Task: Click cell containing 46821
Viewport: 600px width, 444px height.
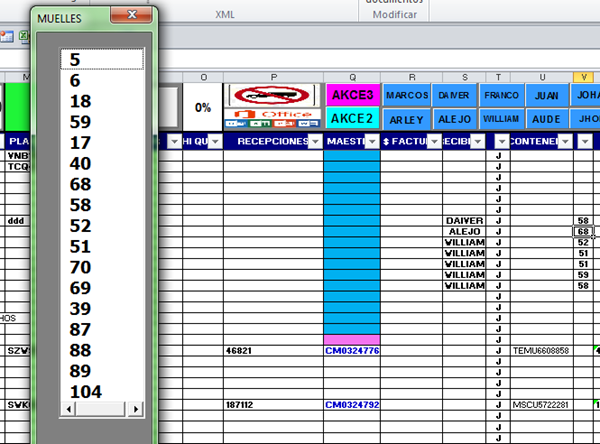Action: coord(274,351)
